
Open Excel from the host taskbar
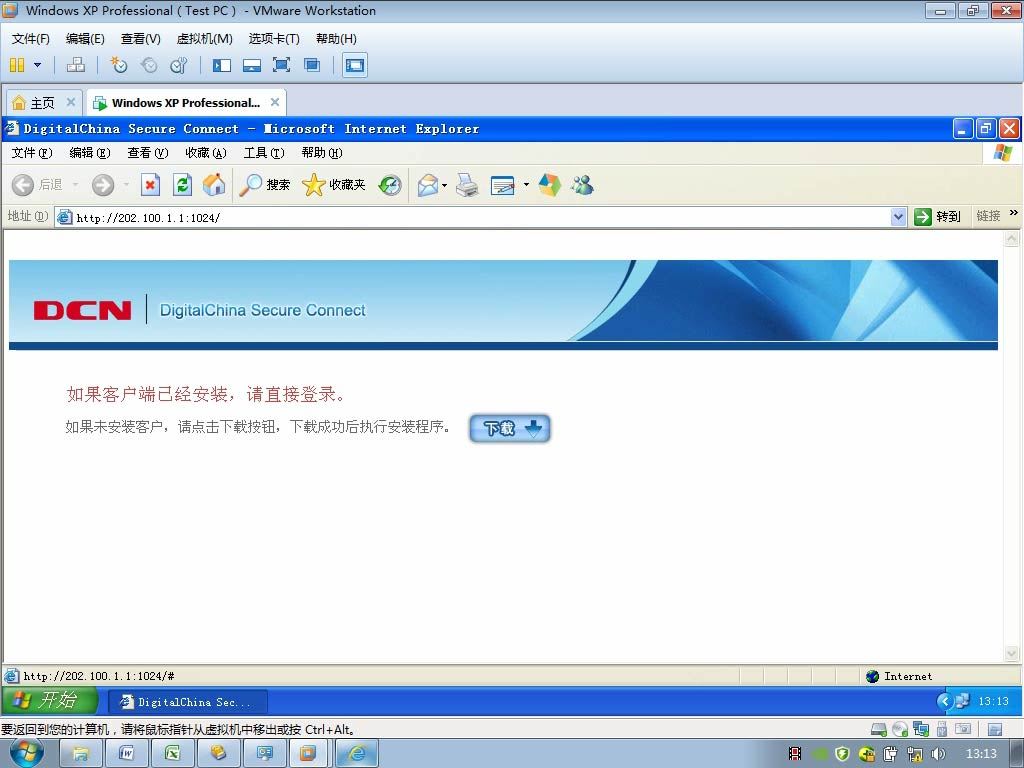tap(172, 754)
